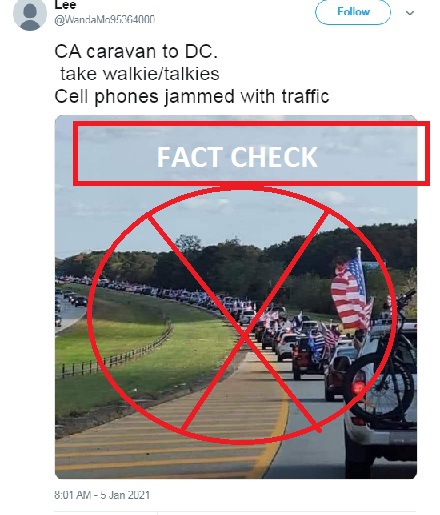The width and height of the screenshot is (440, 515).
Task: Open the tweet timestamp 8:01 AM - 5 Jan 2021
Action: coord(102,495)
